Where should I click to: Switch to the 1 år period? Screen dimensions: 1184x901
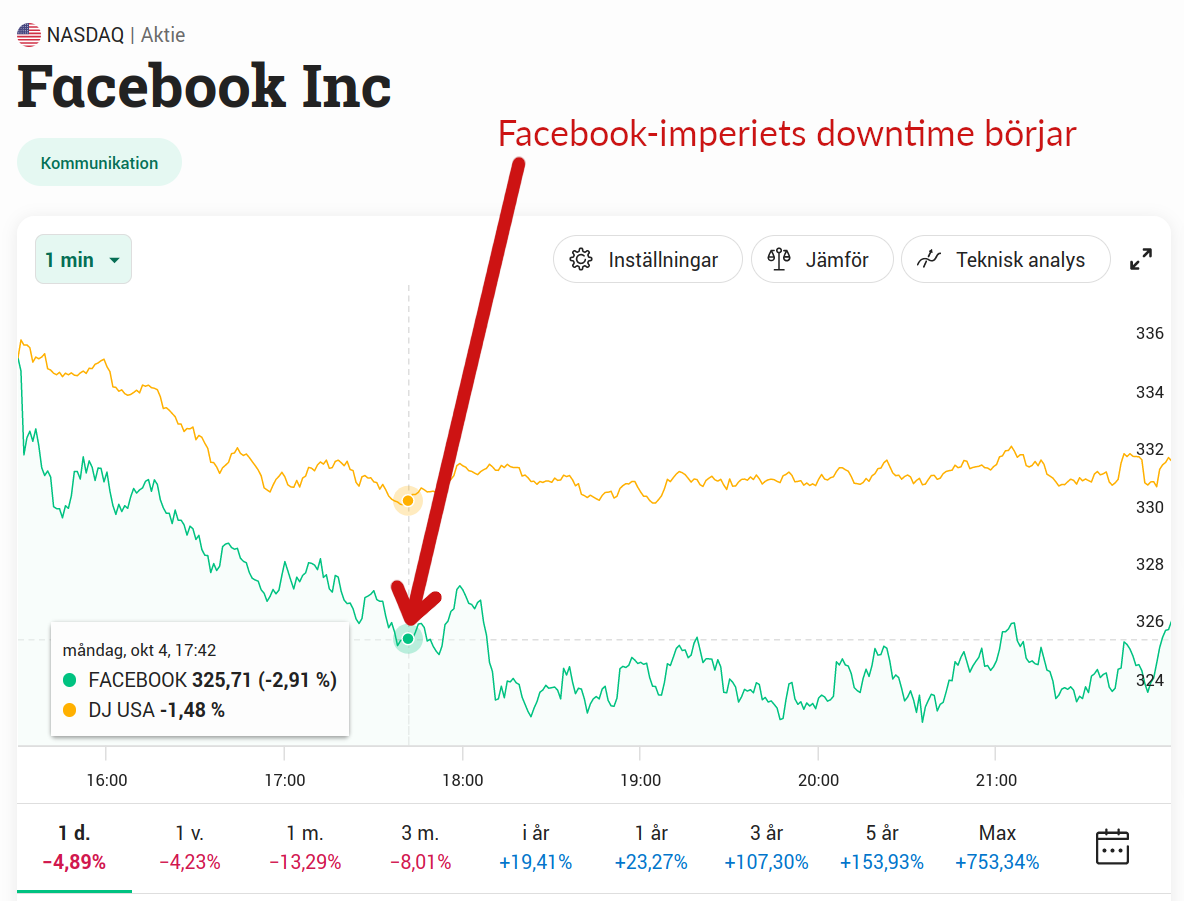[x=651, y=846]
